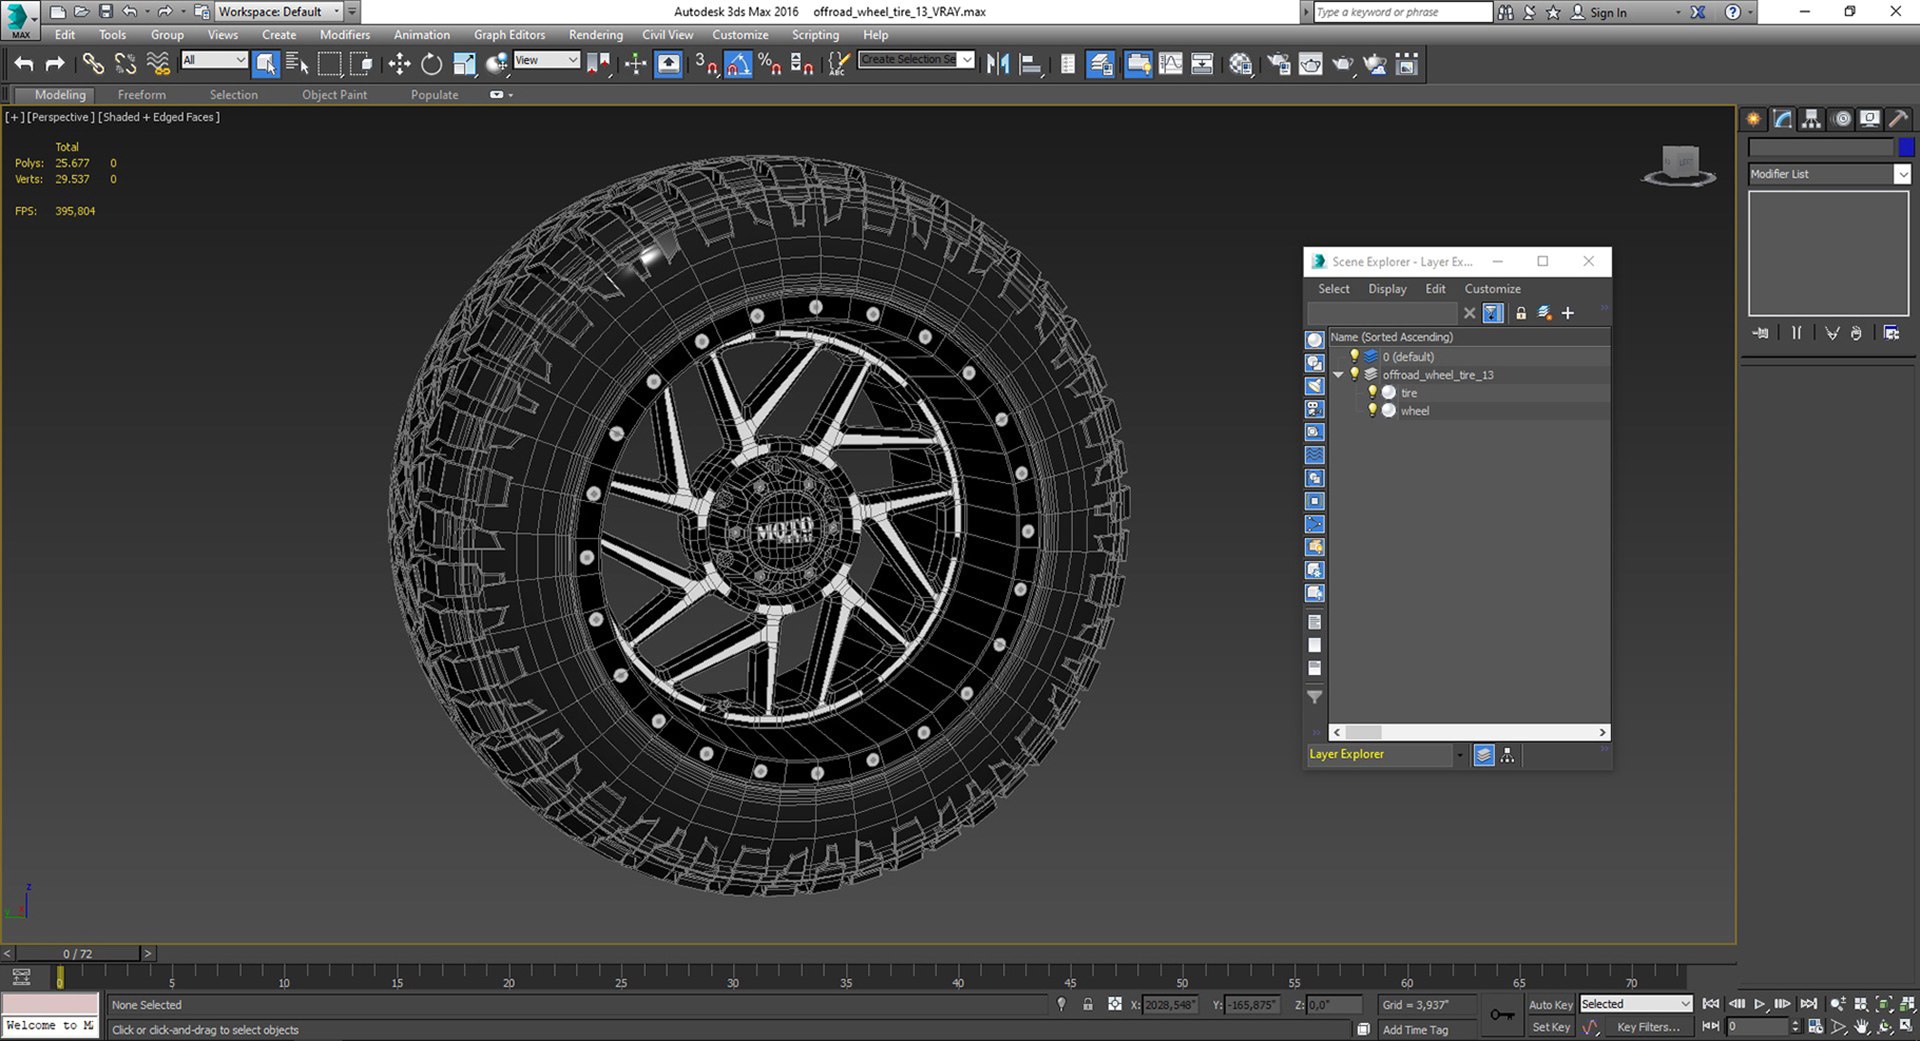
Task: Toggle visibility bulb of 0 (default) layer
Action: 1354,356
